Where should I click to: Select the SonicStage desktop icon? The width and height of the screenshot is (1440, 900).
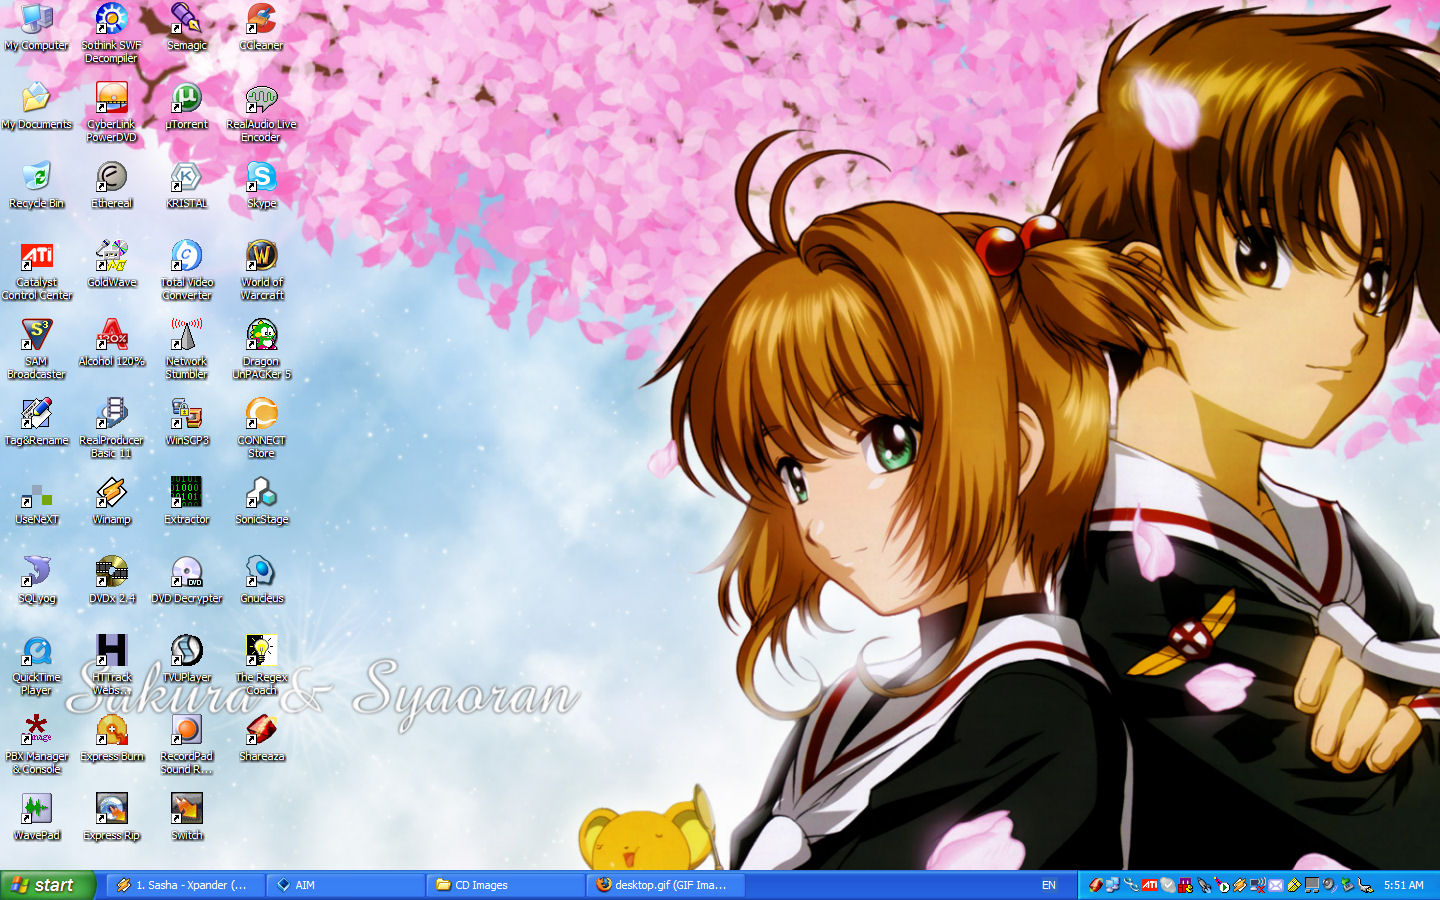pyautogui.click(x=261, y=494)
